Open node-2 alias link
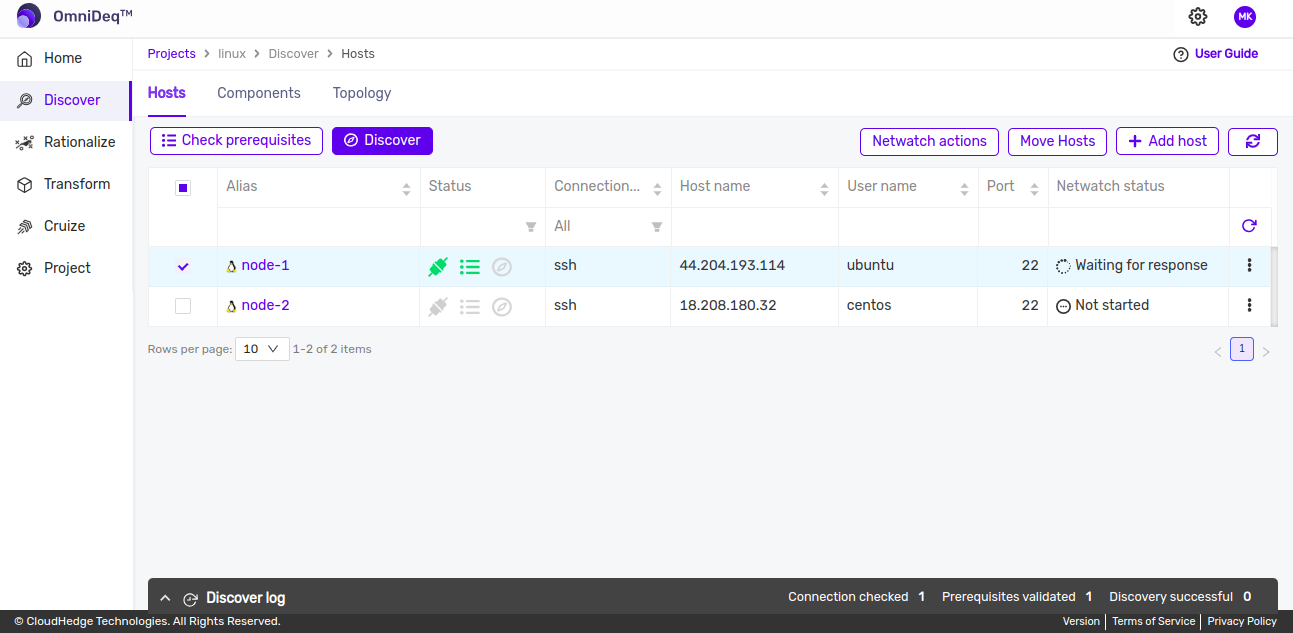This screenshot has width=1293, height=633. tap(265, 306)
